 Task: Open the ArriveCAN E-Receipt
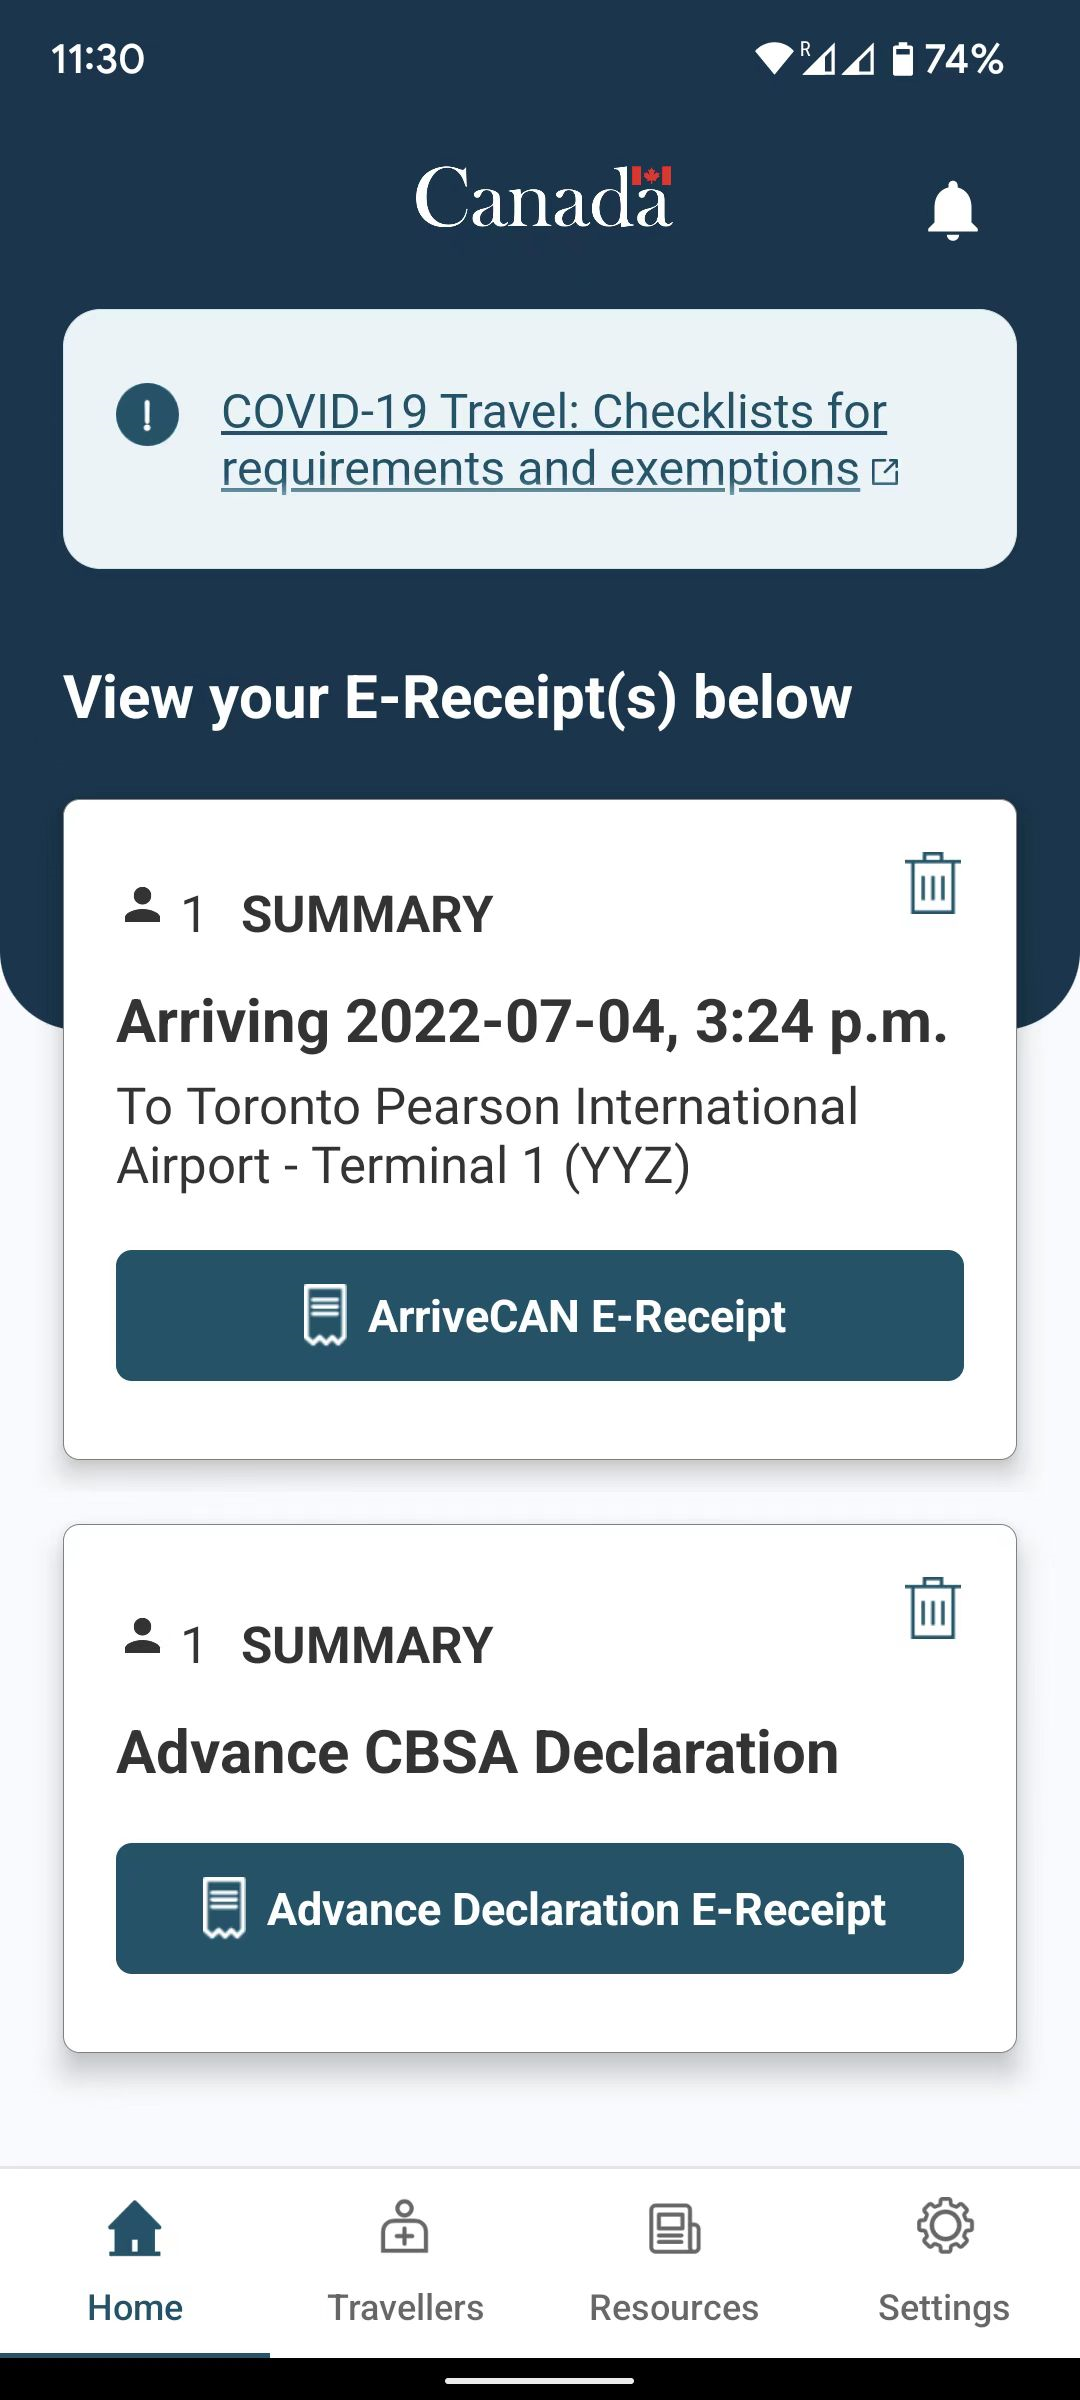[x=540, y=1315]
